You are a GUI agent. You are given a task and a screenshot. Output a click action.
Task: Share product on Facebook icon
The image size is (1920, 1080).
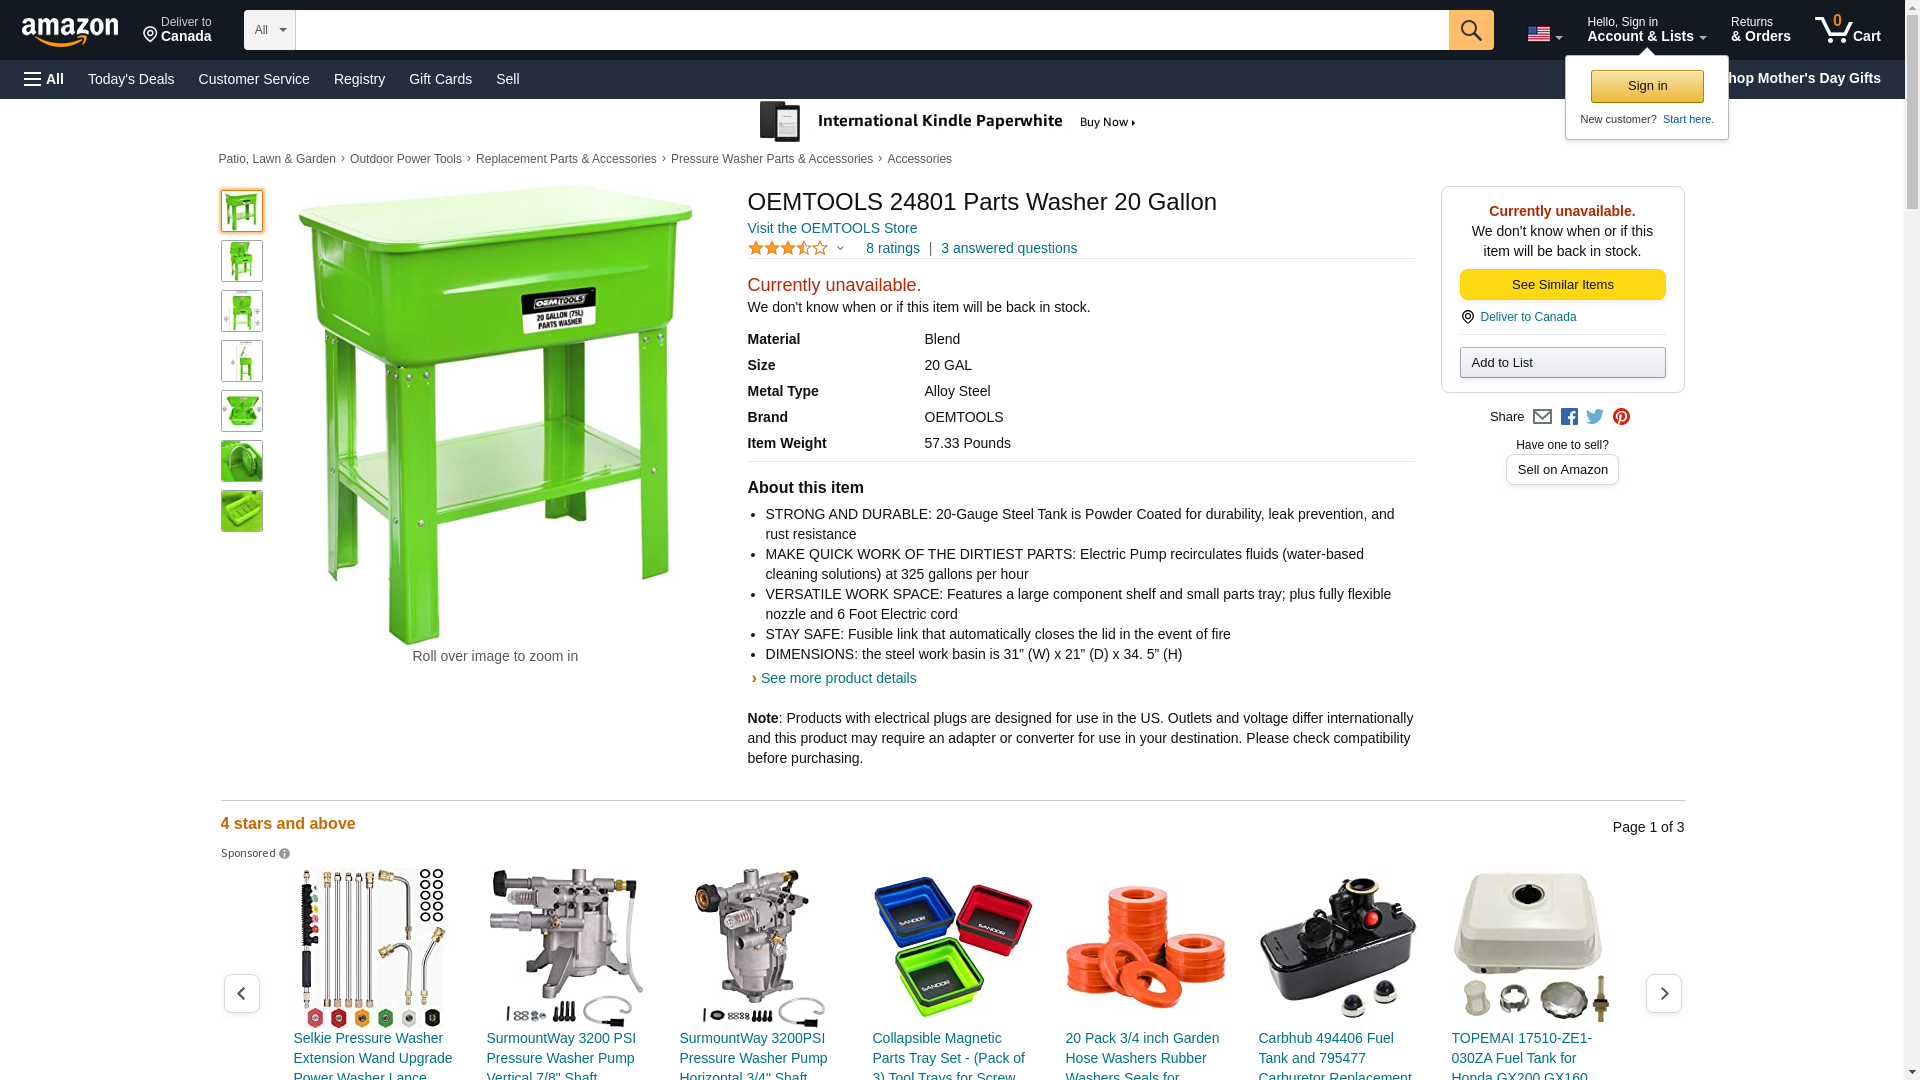coord(1569,417)
